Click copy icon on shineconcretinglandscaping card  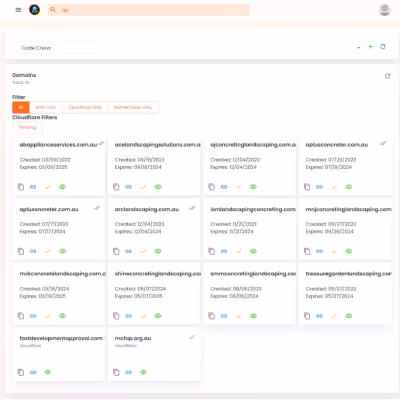116,316
